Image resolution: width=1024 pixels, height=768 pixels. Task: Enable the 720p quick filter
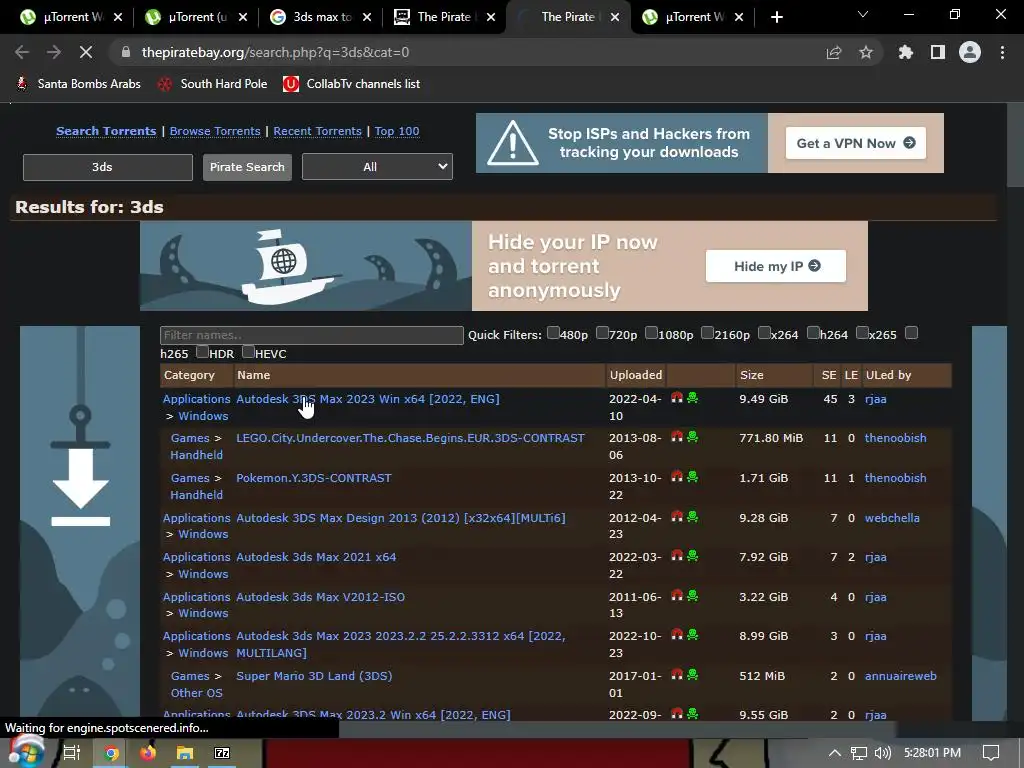tap(601, 333)
